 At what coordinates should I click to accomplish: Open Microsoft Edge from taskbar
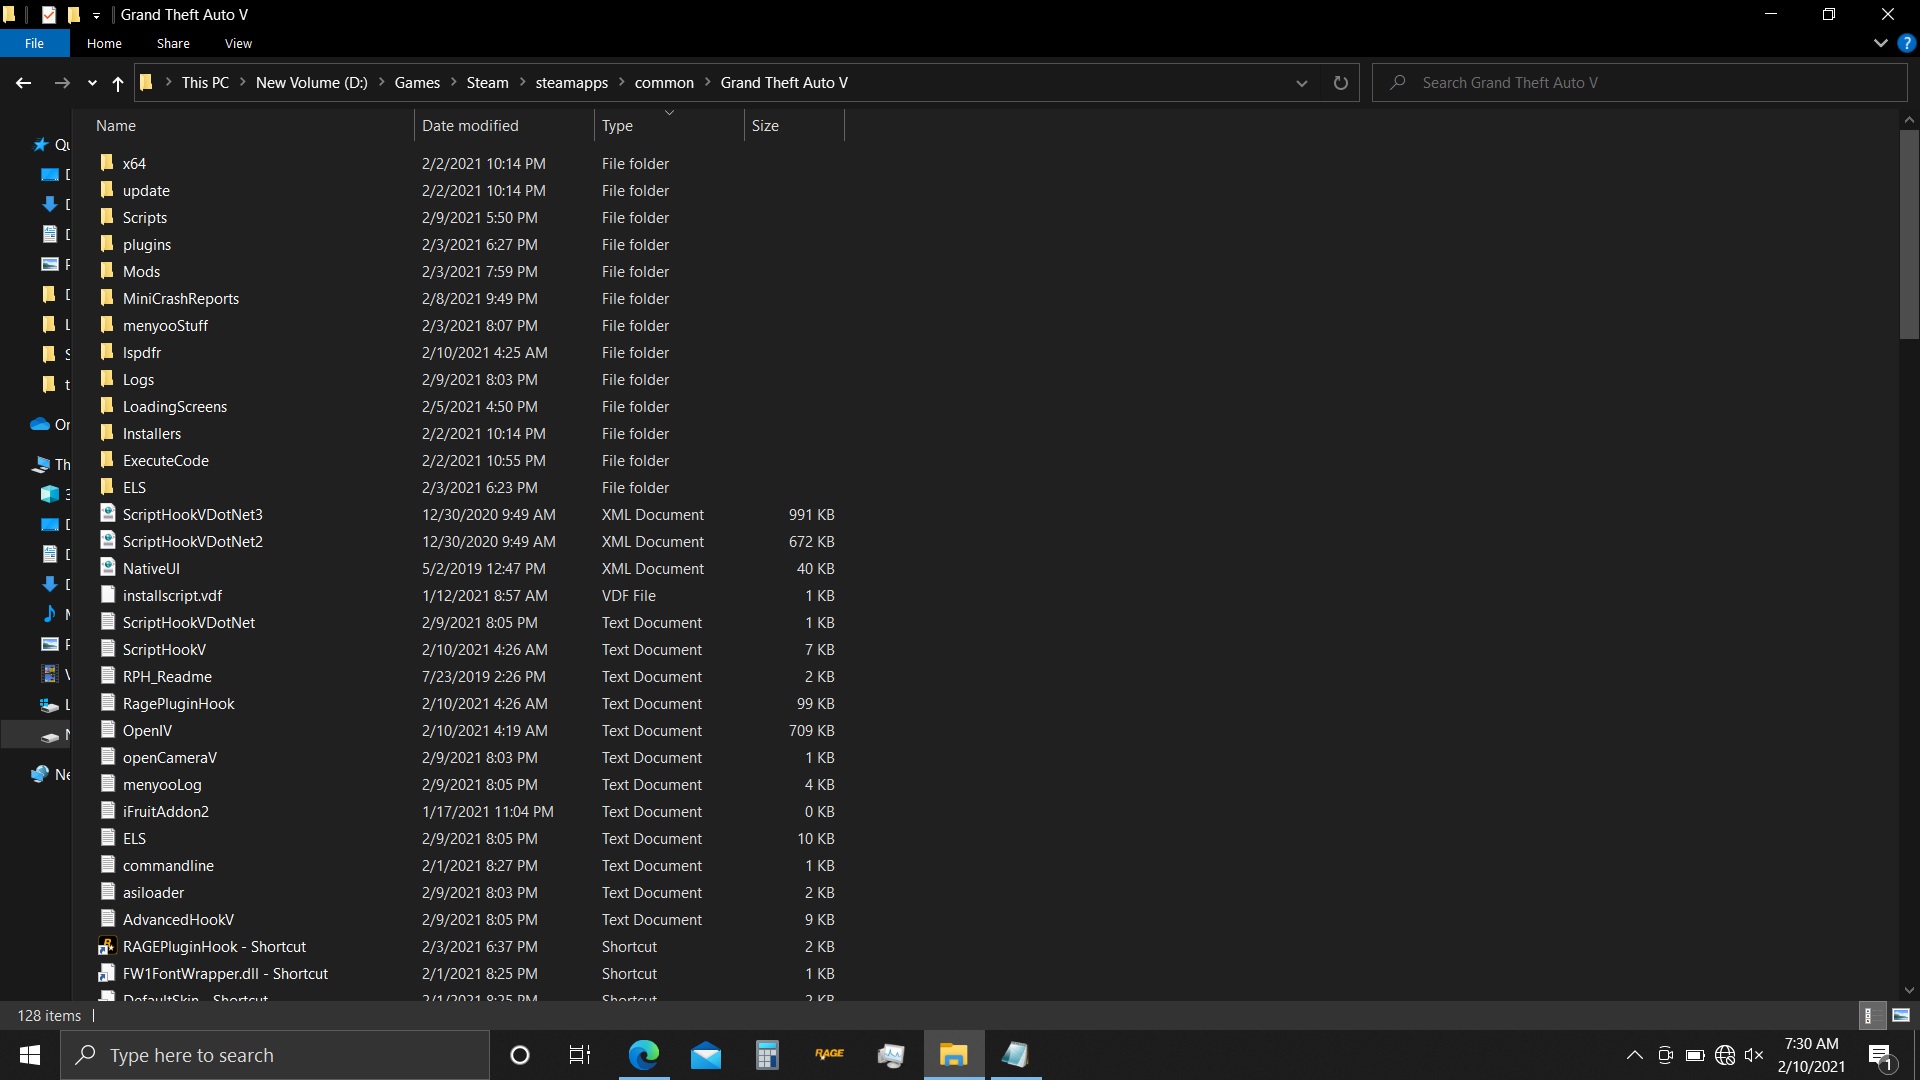[x=644, y=1054]
